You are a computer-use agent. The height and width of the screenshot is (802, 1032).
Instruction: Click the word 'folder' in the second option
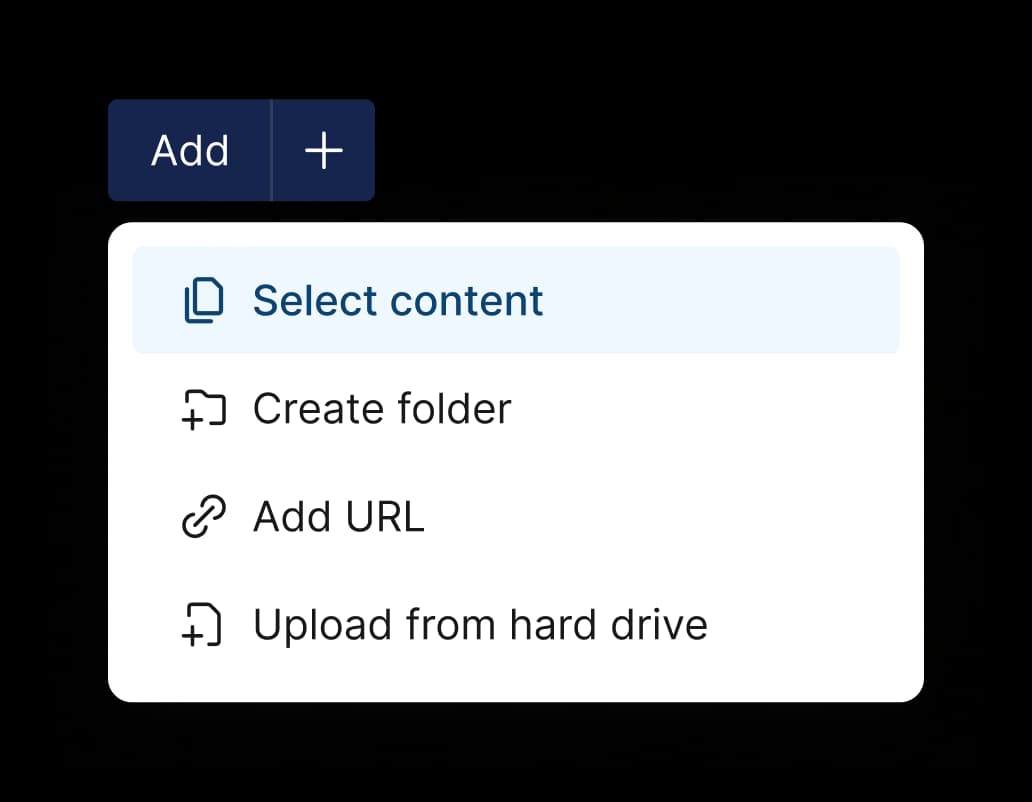click(454, 409)
